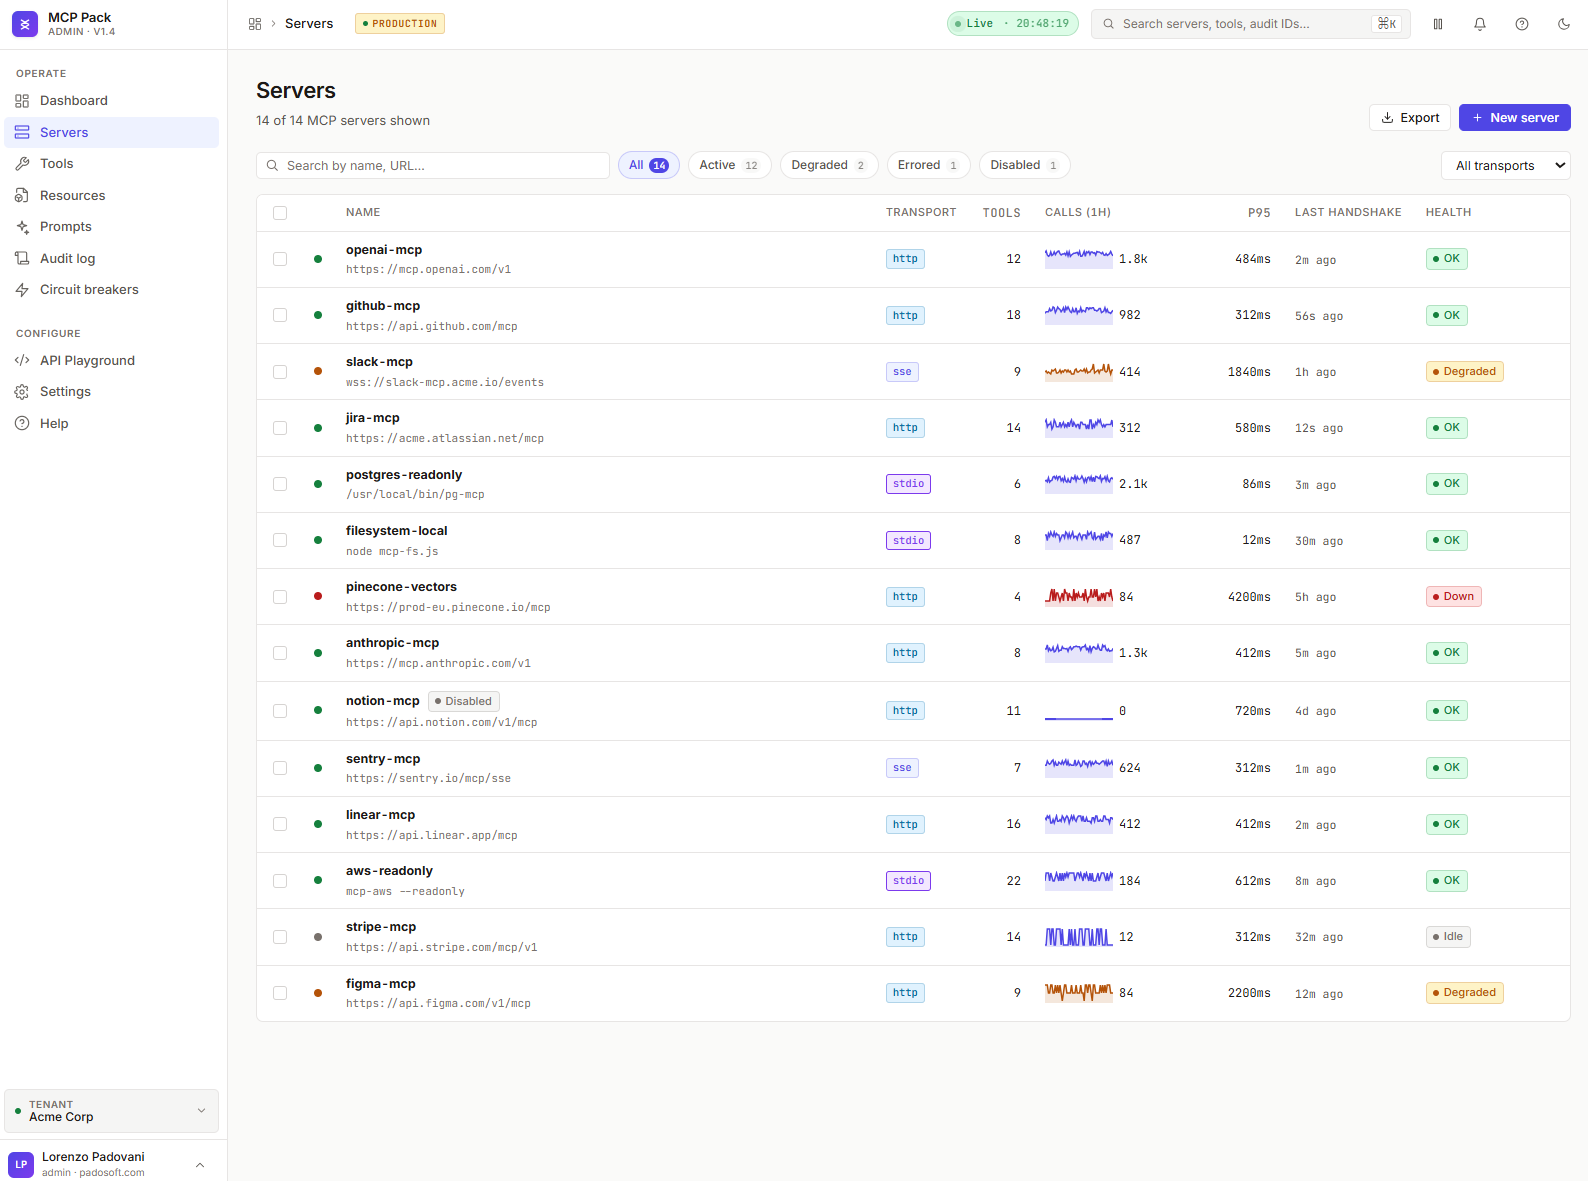Viewport: 1588px width, 1181px height.
Task: Click the Settings gear icon in sidebar
Action: [x=22, y=392]
